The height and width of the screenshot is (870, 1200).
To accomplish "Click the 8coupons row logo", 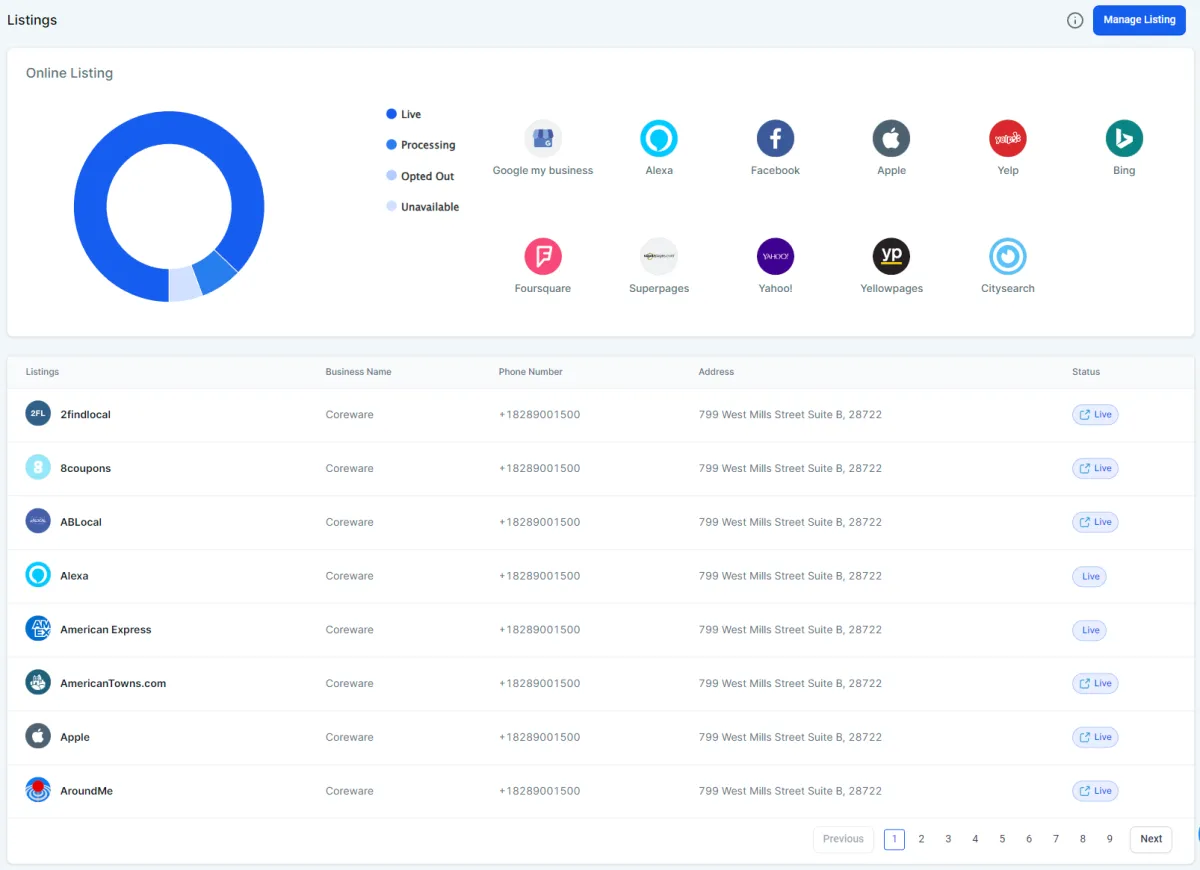I will pos(38,468).
